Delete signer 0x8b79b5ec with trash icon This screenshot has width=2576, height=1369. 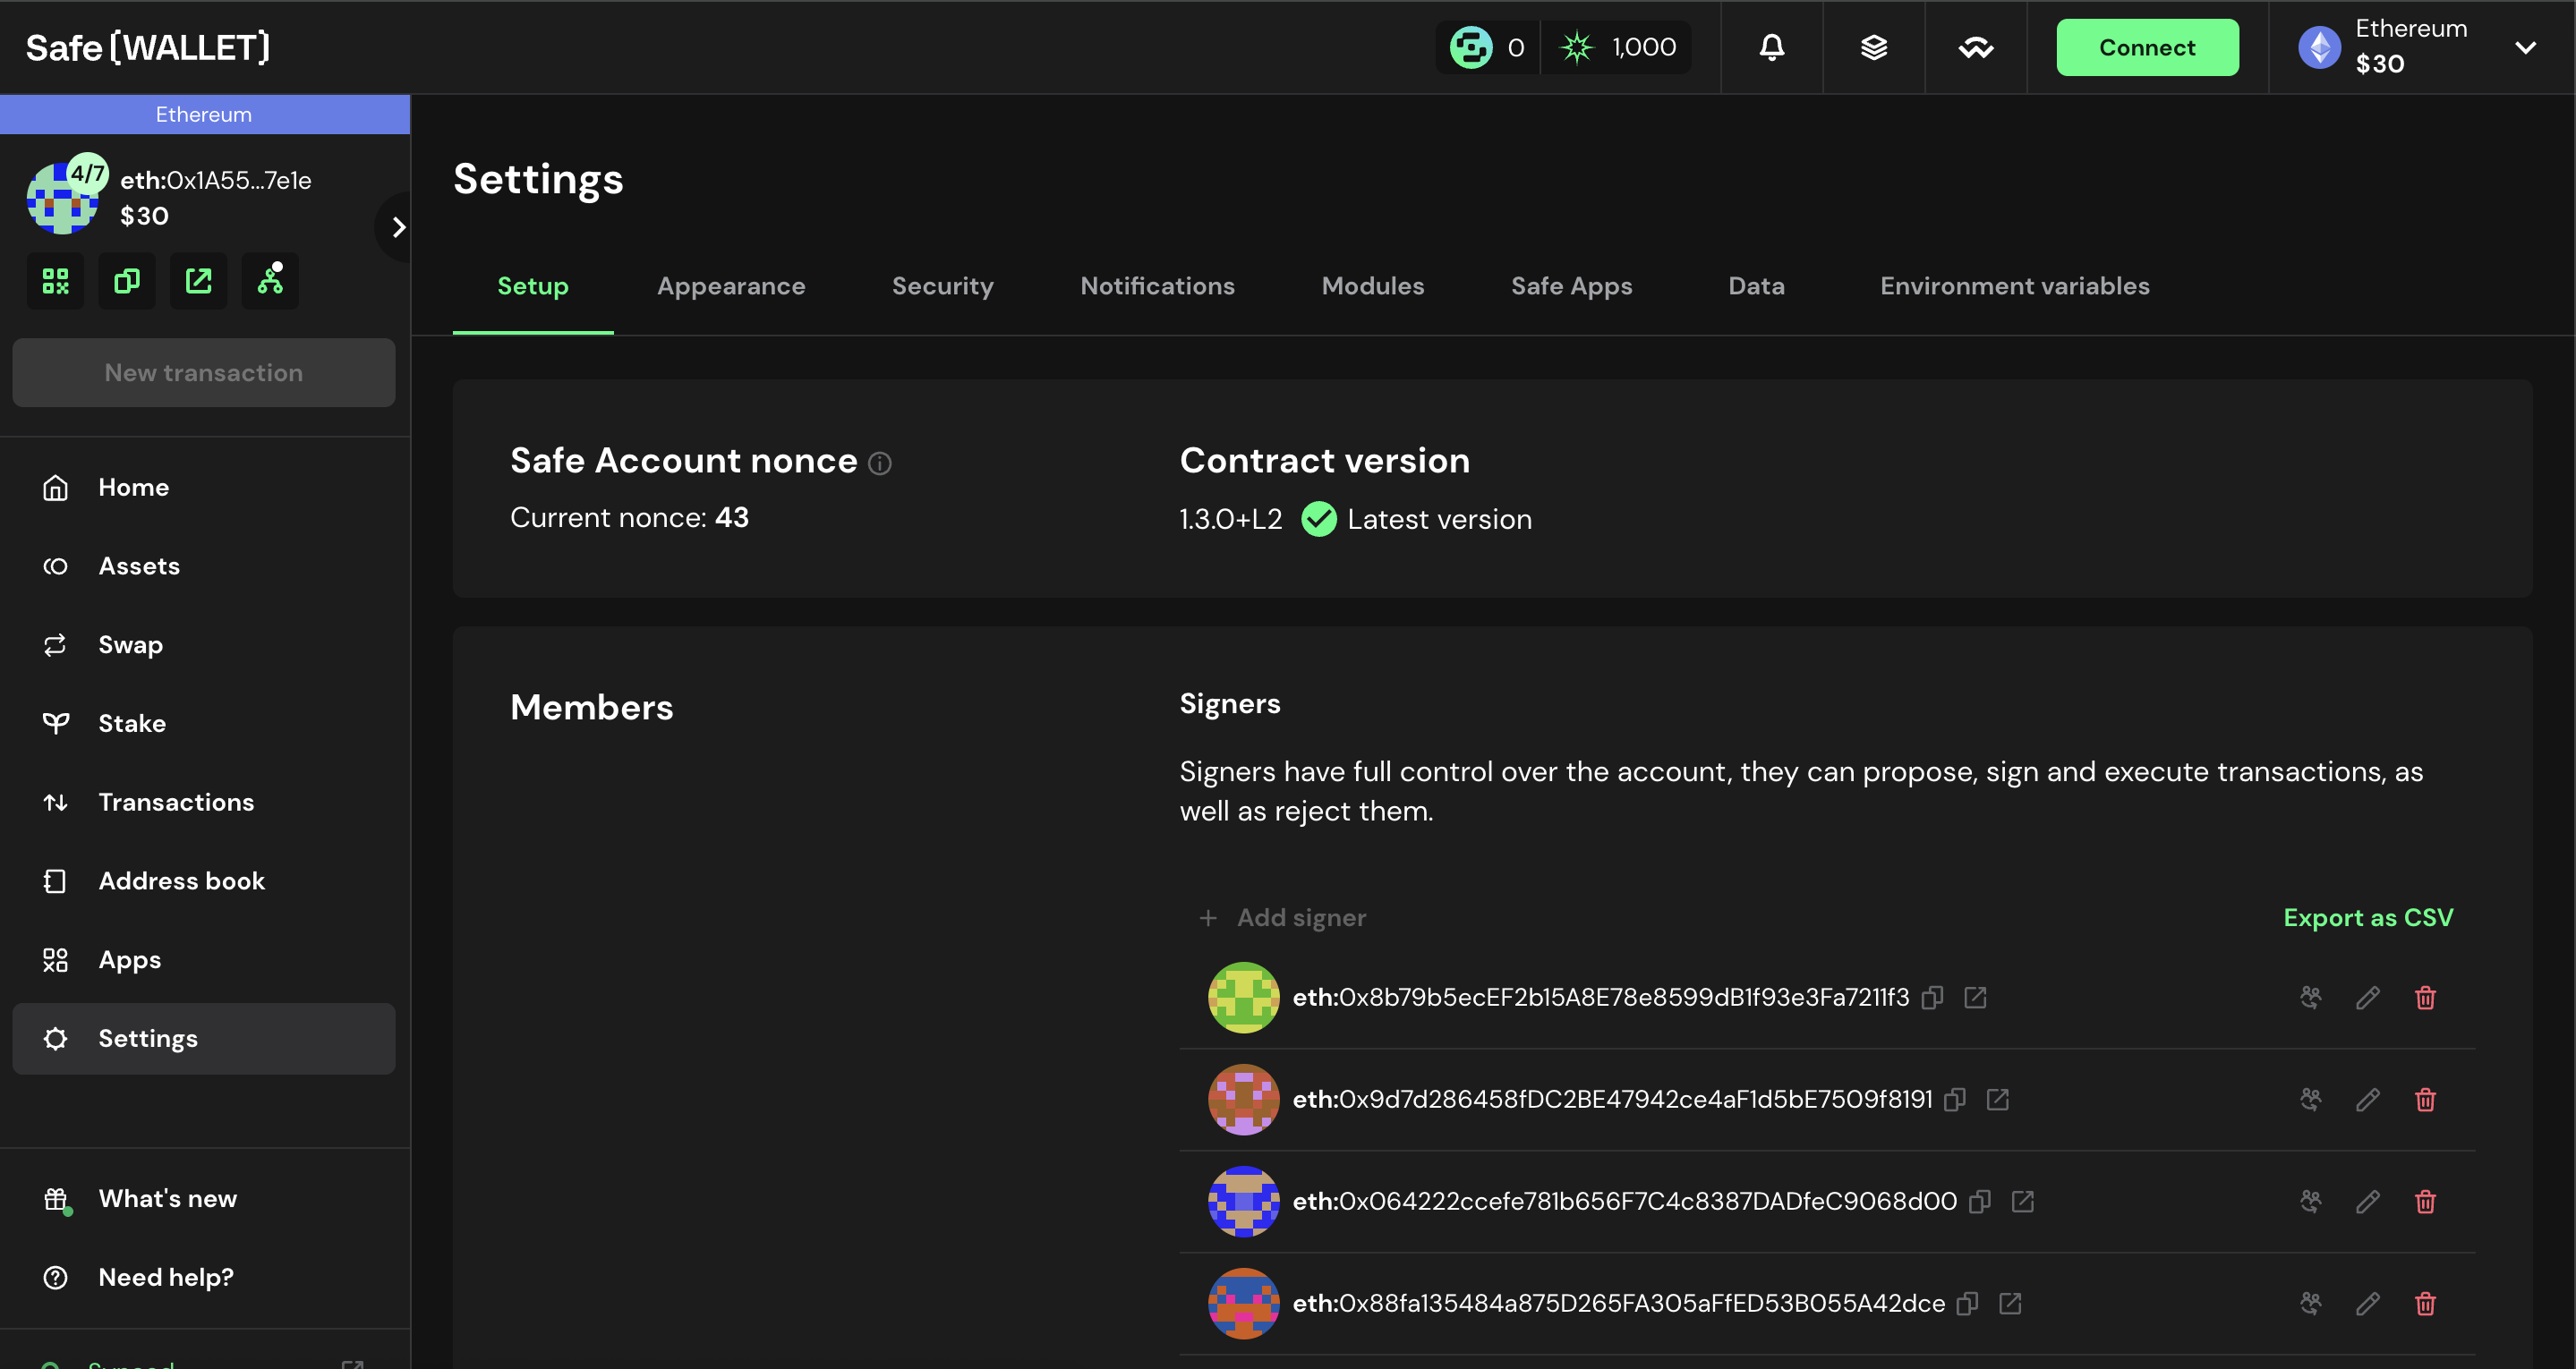[2425, 998]
